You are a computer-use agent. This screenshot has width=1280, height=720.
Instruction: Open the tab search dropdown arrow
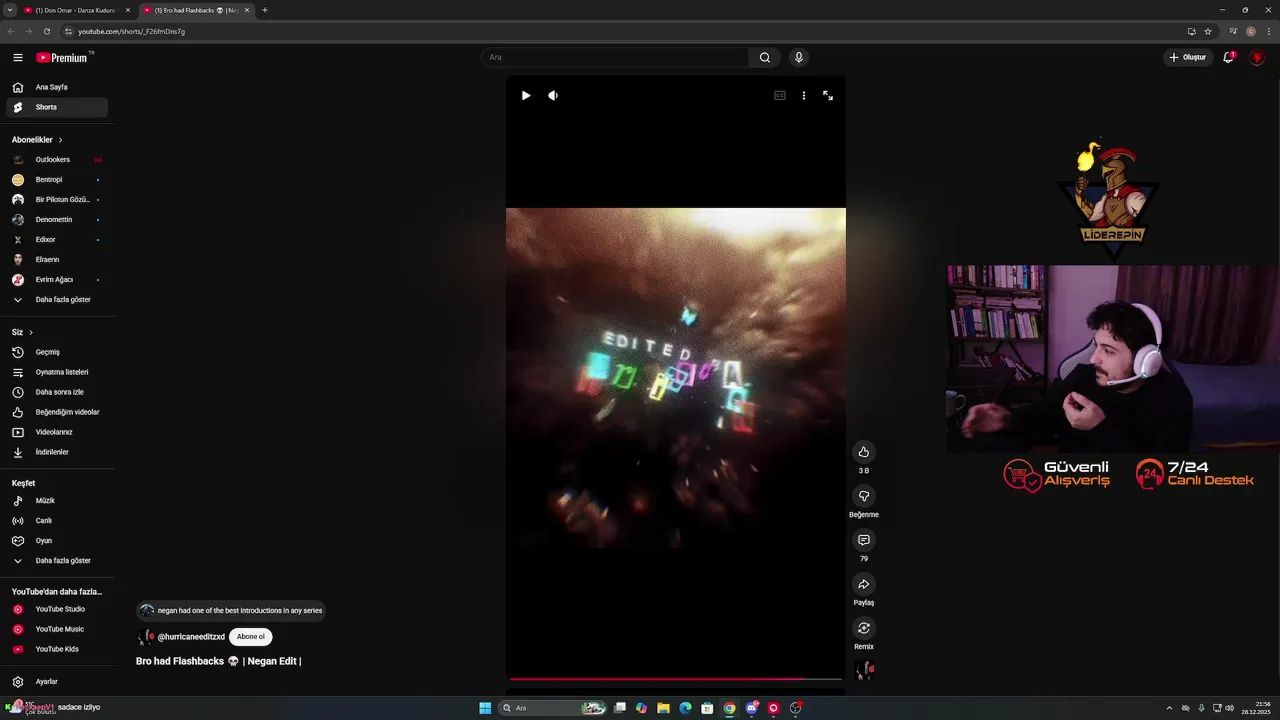pyautogui.click(x=8, y=10)
